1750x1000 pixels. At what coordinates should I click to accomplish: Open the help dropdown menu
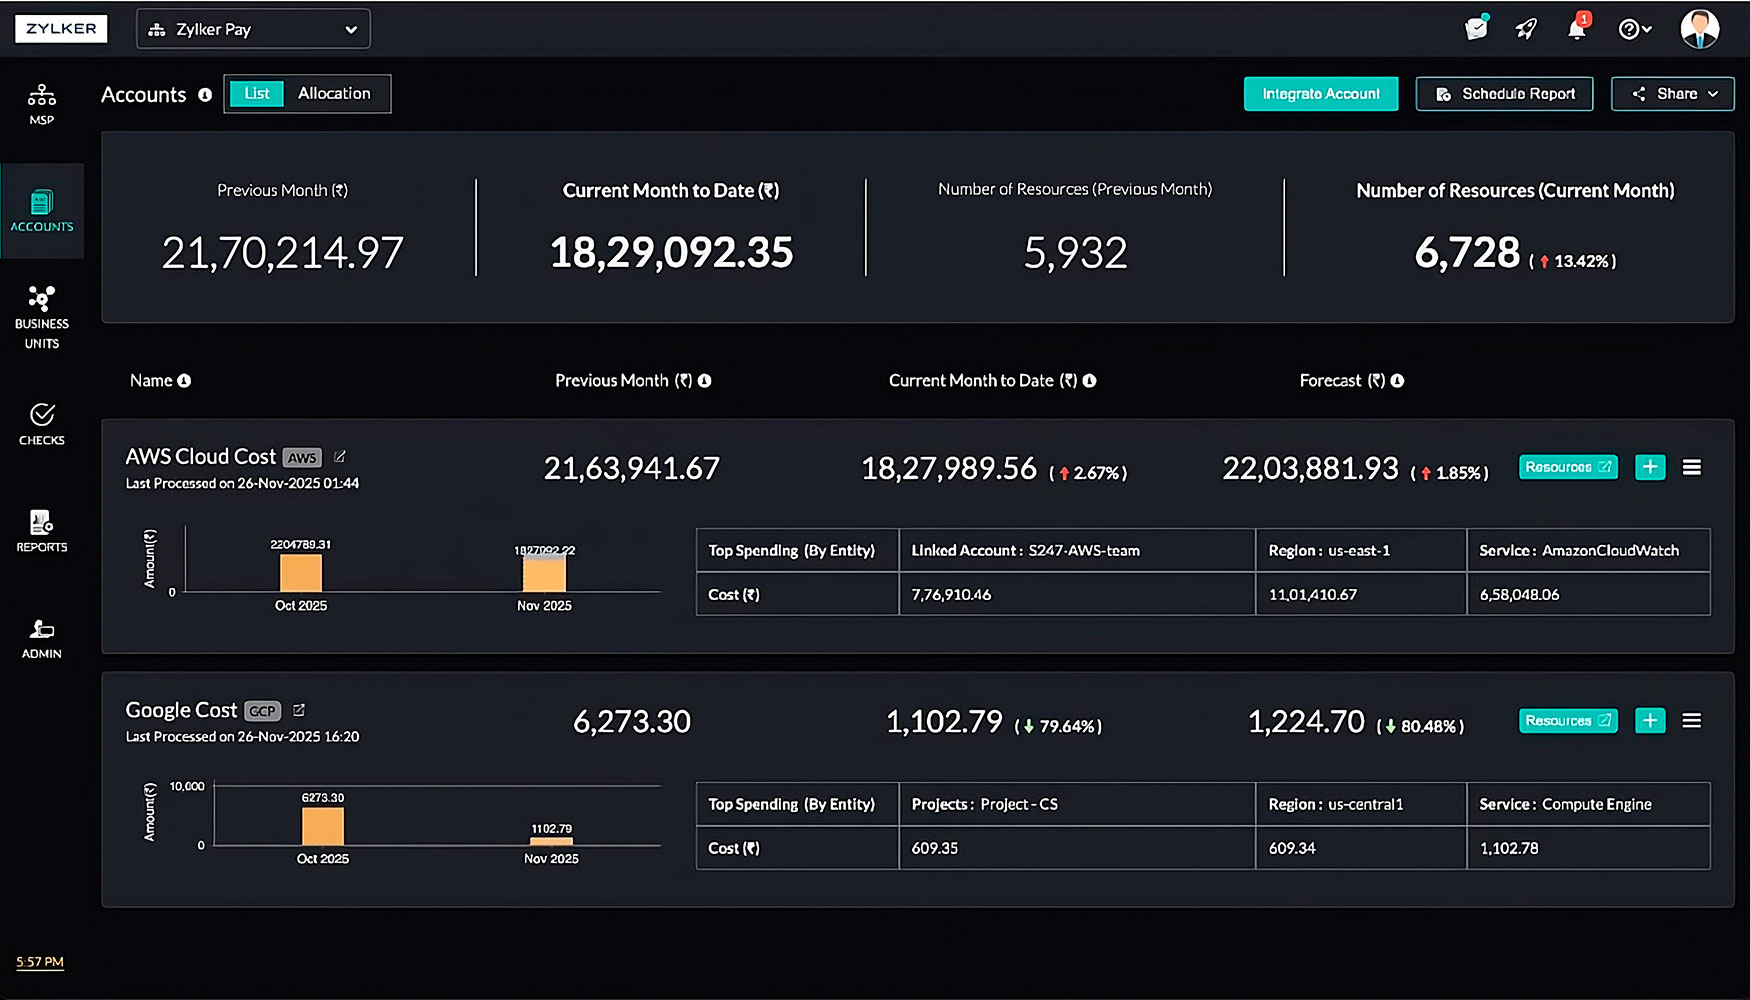coord(1635,29)
